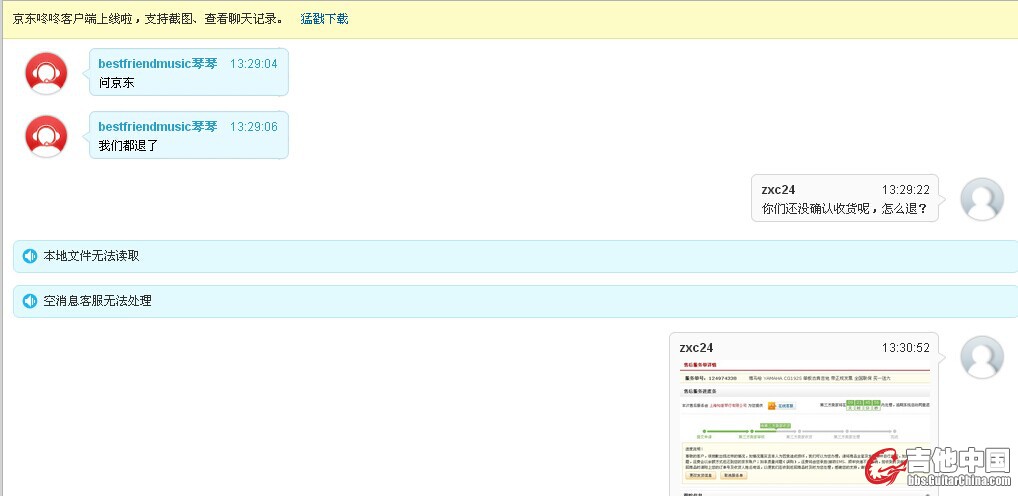Click zxc24's avatar next to 13:30:52 message

(981, 357)
